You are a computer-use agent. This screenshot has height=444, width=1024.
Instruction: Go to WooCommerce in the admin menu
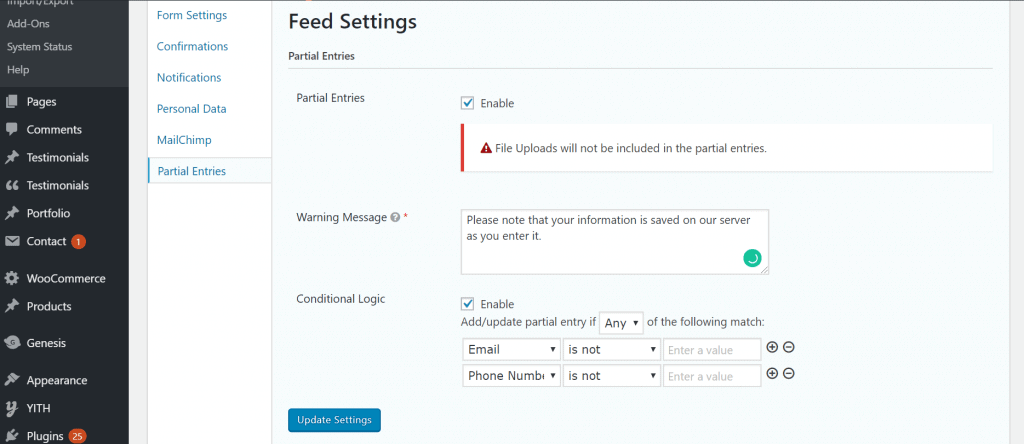pyautogui.click(x=64, y=278)
